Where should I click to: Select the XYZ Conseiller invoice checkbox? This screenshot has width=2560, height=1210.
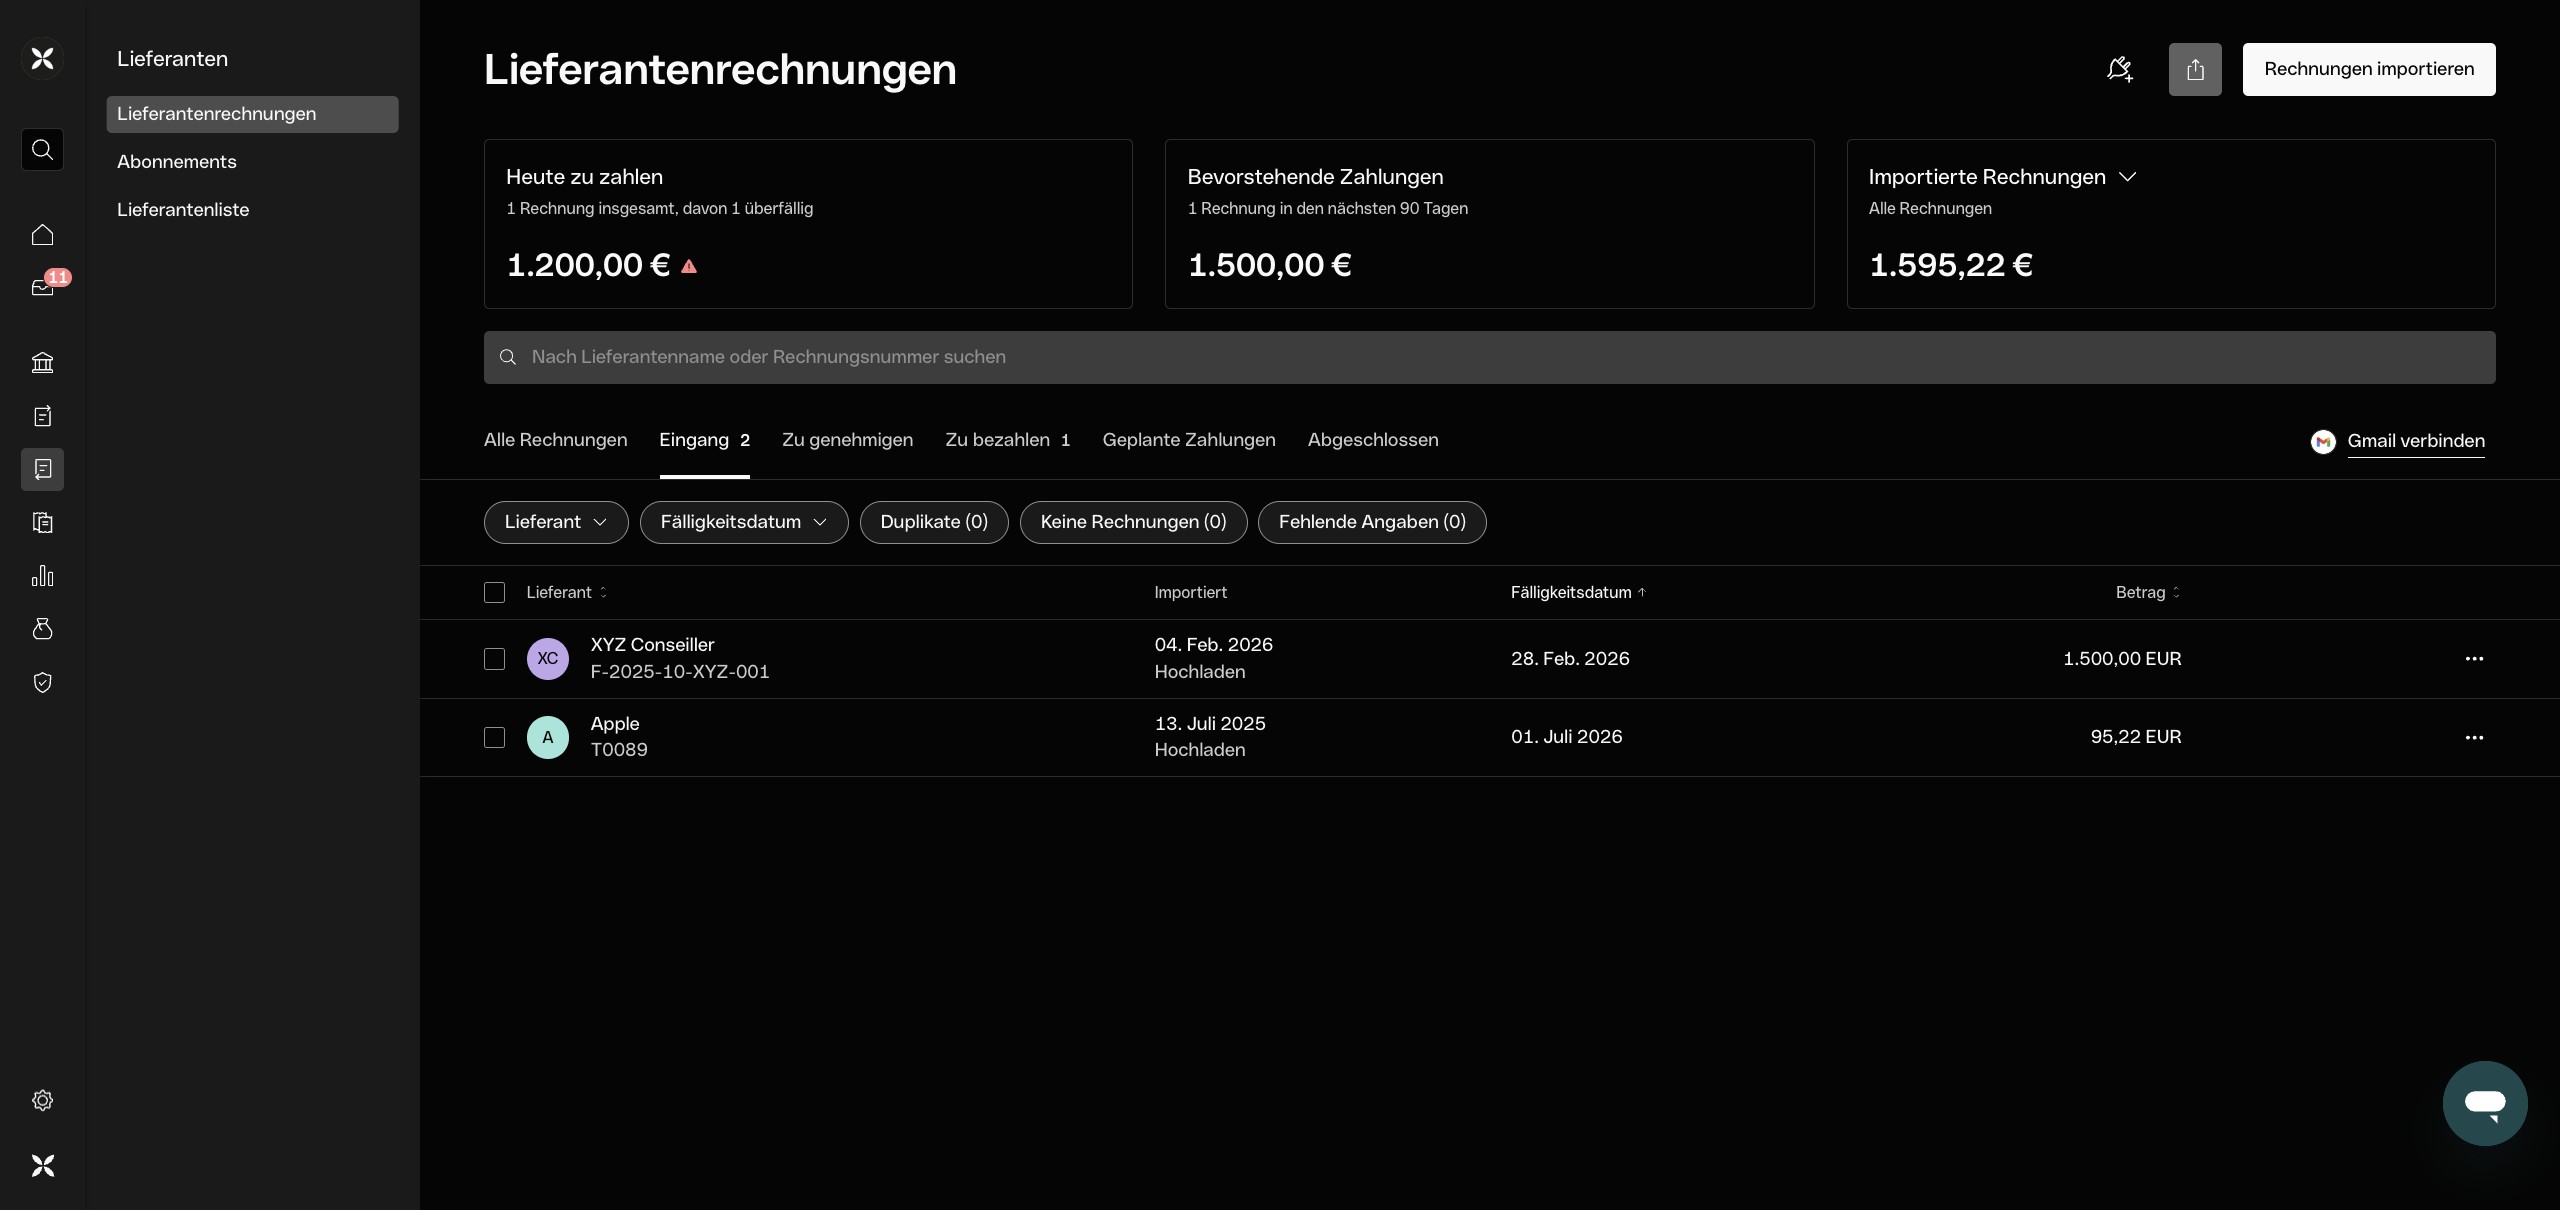(494, 659)
